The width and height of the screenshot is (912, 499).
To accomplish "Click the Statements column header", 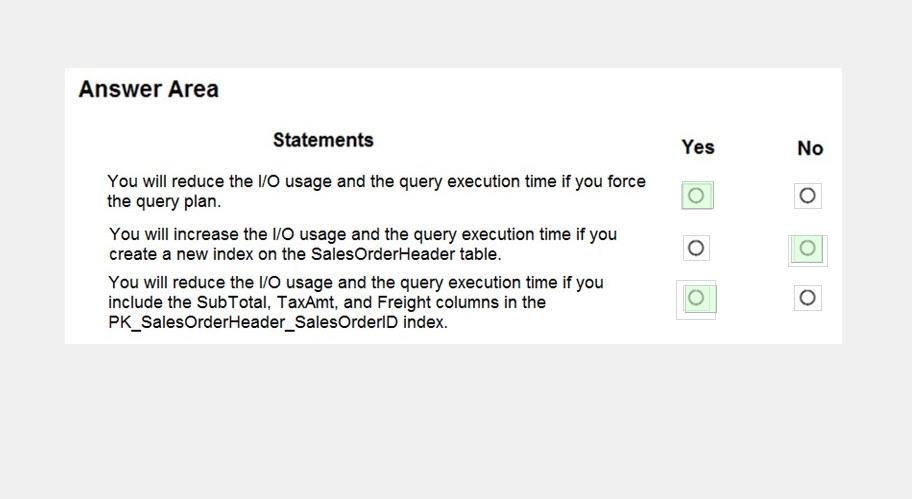I will 323,140.
